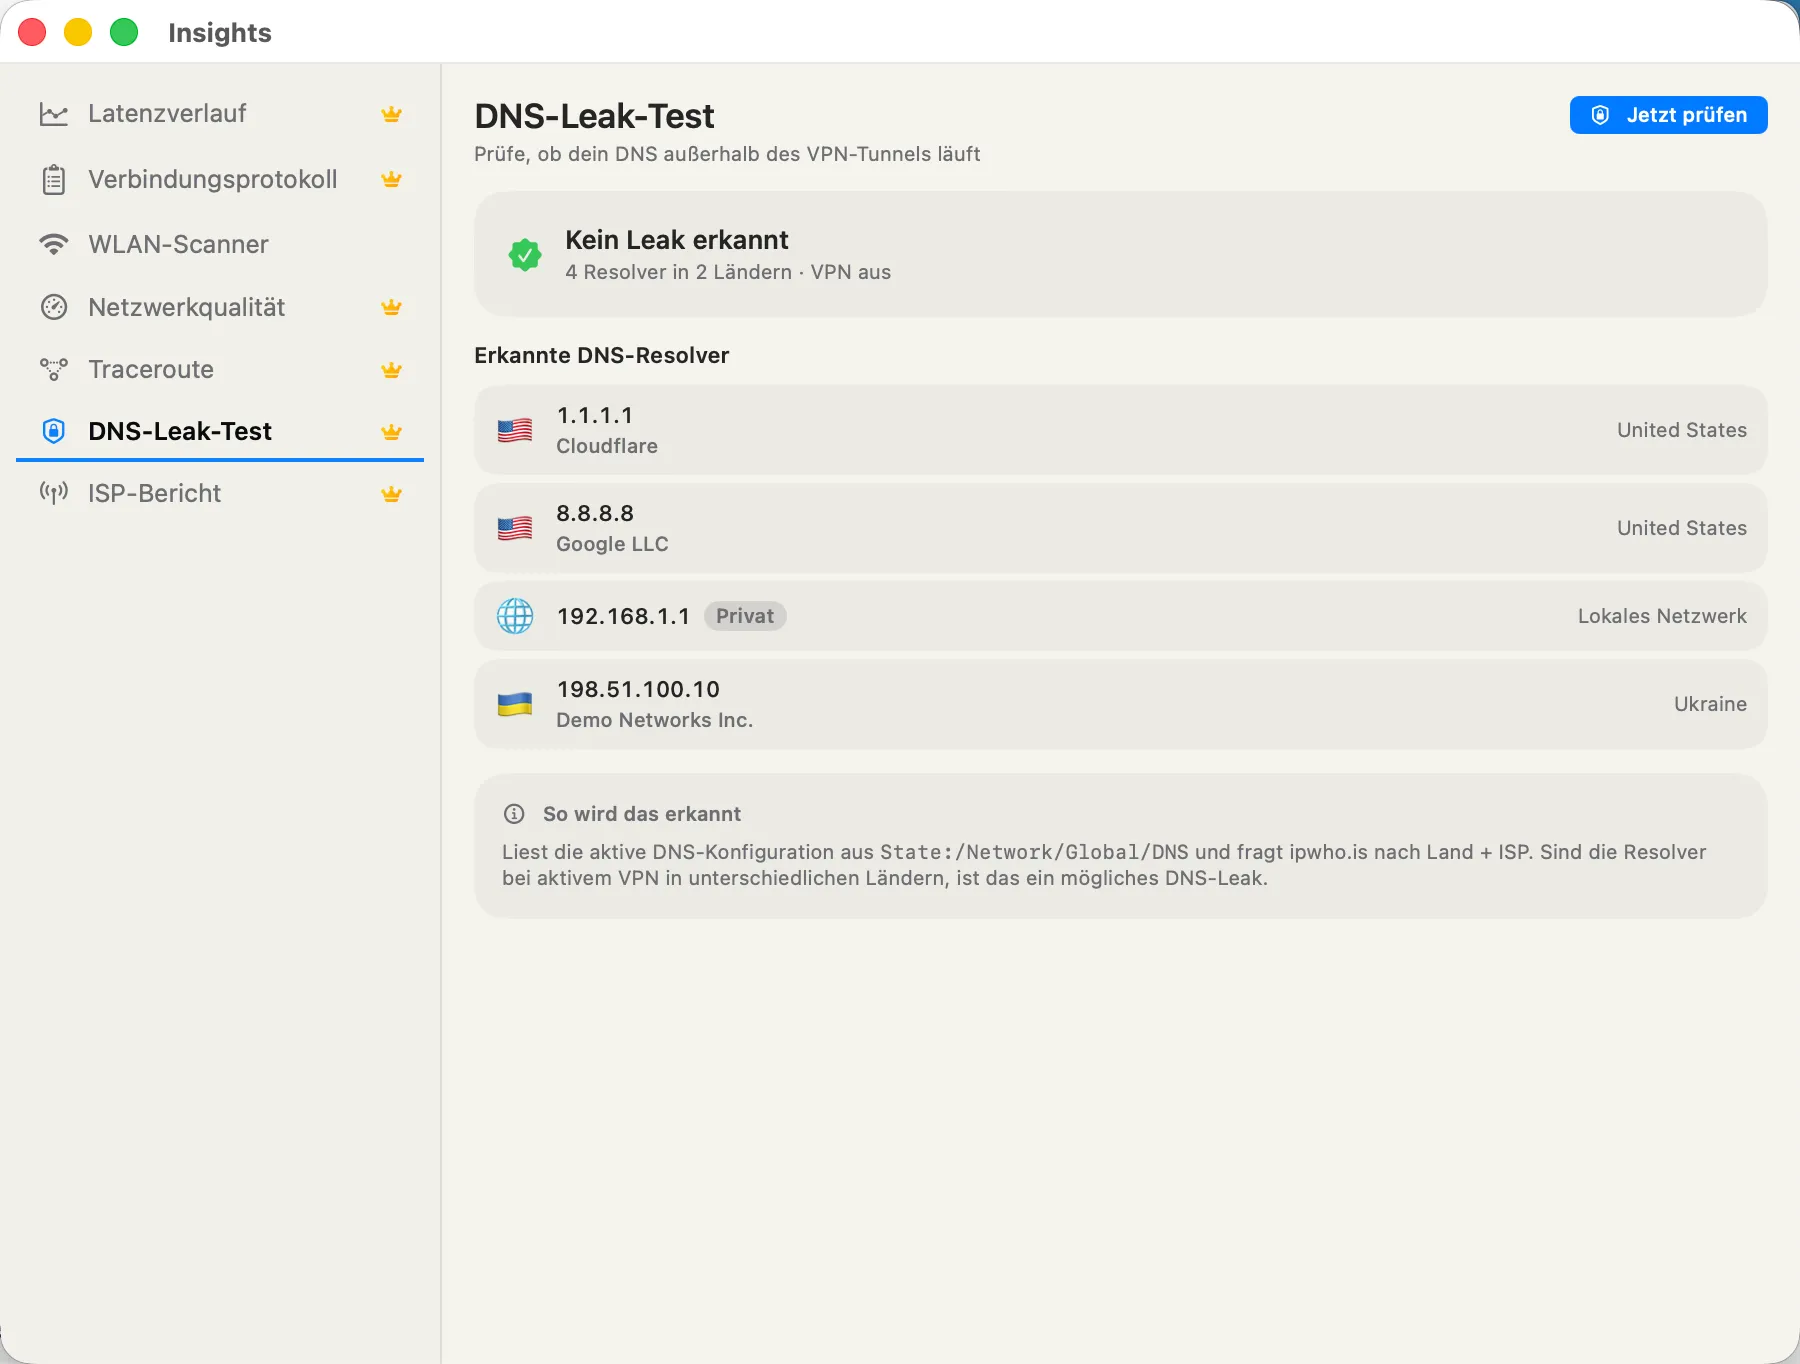
Task: Click the Google LLC provider label
Action: pyautogui.click(x=612, y=544)
